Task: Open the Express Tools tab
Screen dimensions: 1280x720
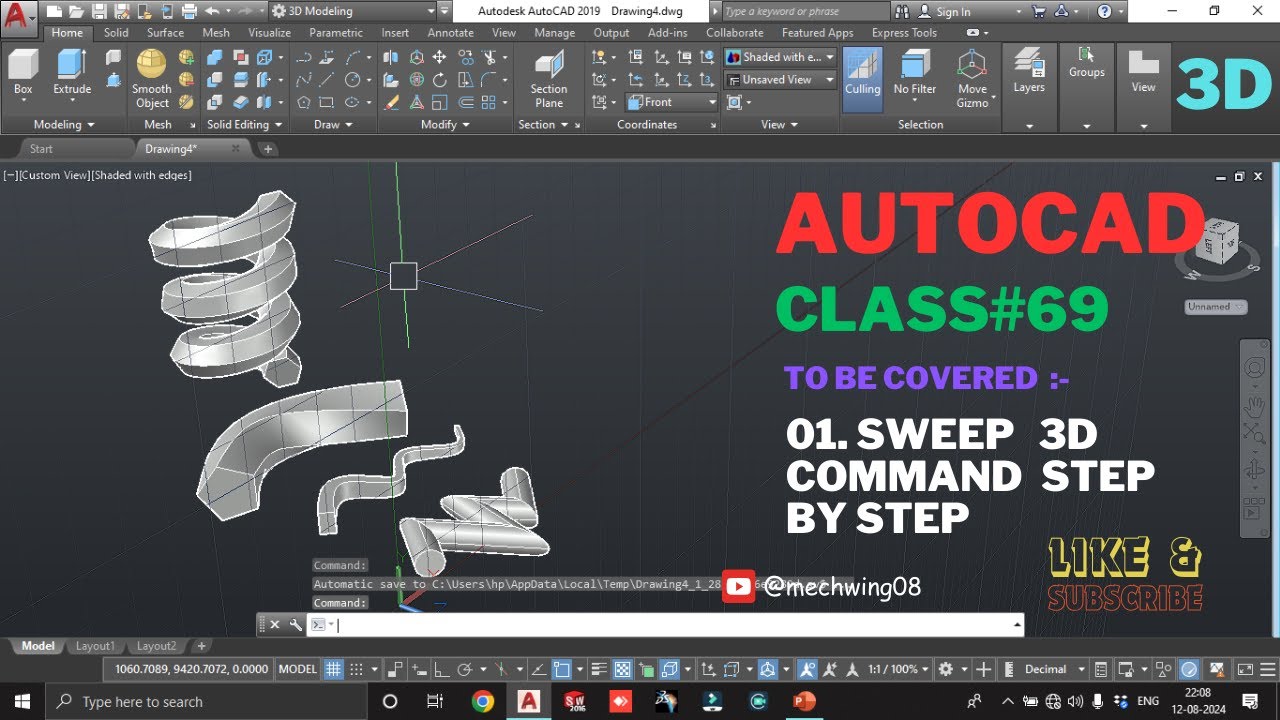Action: 904,32
